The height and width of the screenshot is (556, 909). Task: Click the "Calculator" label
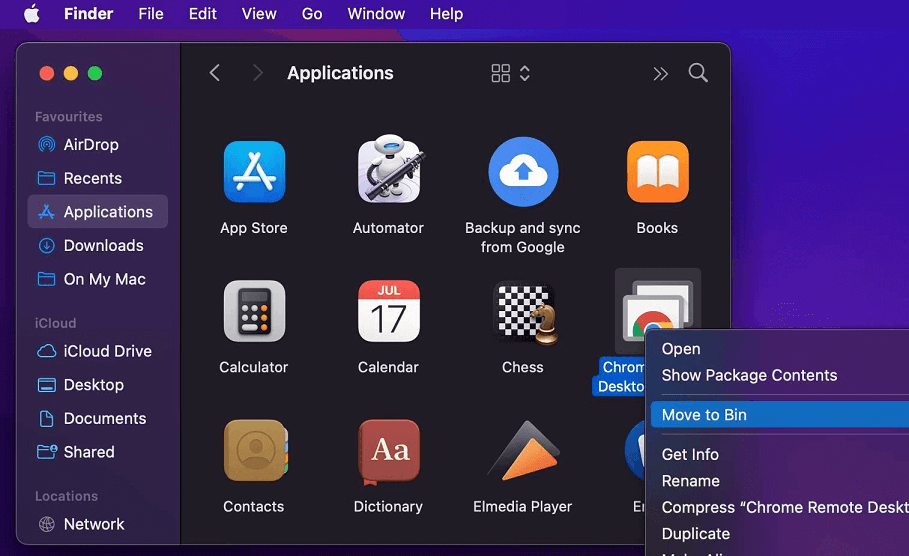pos(253,367)
